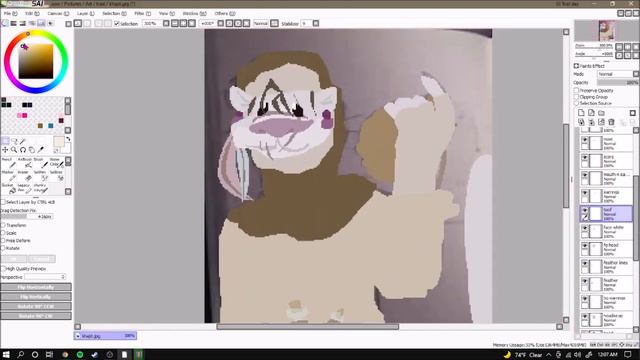Open the rotation angle field in the toolbar

[x=208, y=24]
